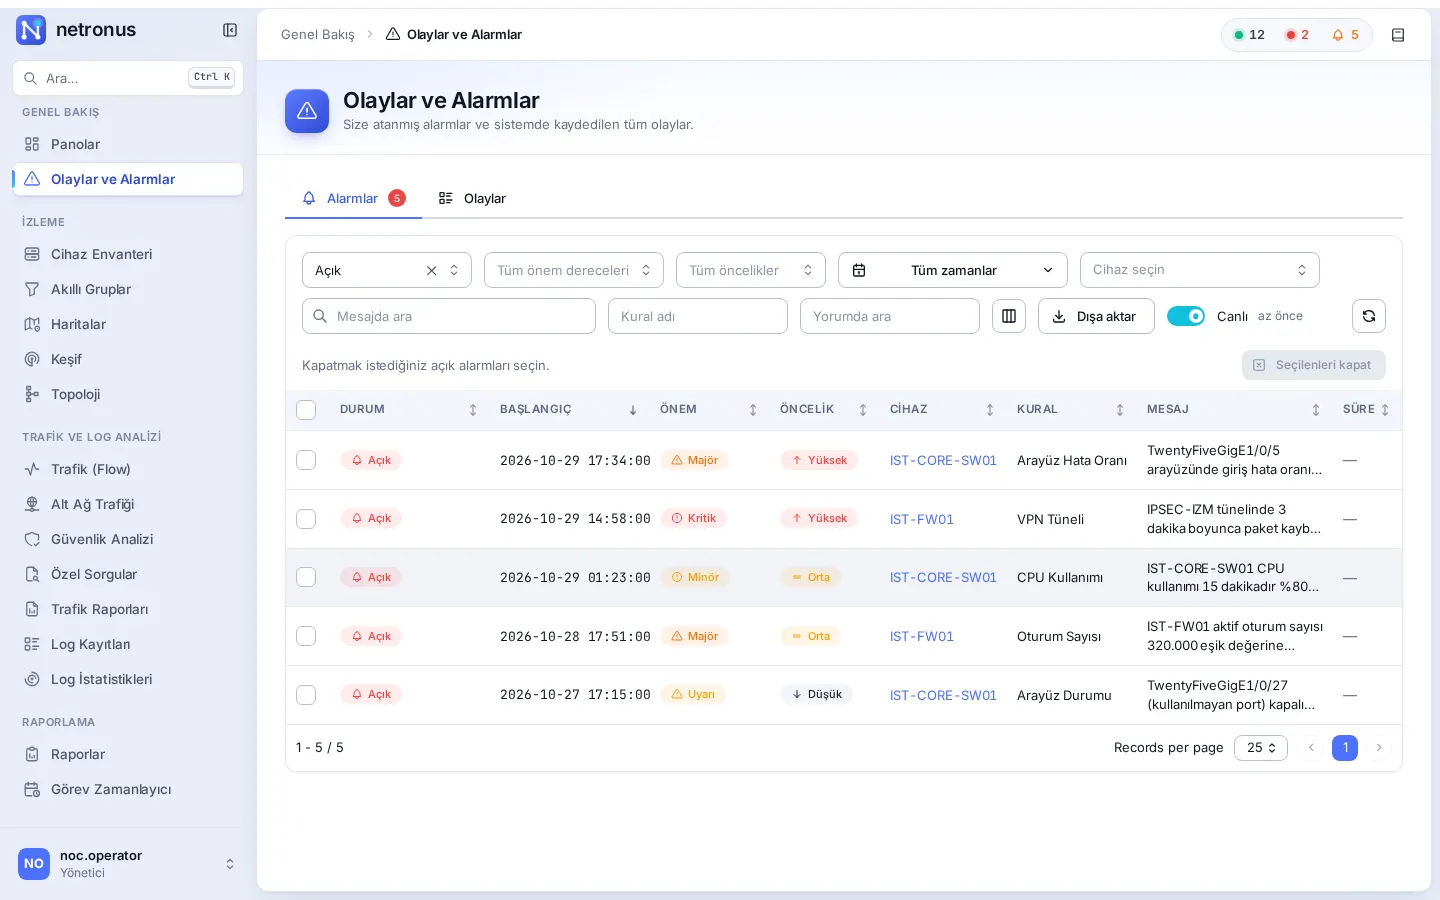The height and width of the screenshot is (900, 1440).
Task: Open the Tüm önem dereceleri dropdown
Action: [x=574, y=270]
